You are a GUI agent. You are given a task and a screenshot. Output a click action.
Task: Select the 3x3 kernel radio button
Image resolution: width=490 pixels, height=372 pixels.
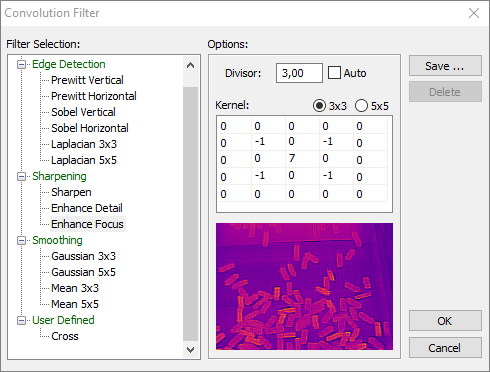click(319, 106)
